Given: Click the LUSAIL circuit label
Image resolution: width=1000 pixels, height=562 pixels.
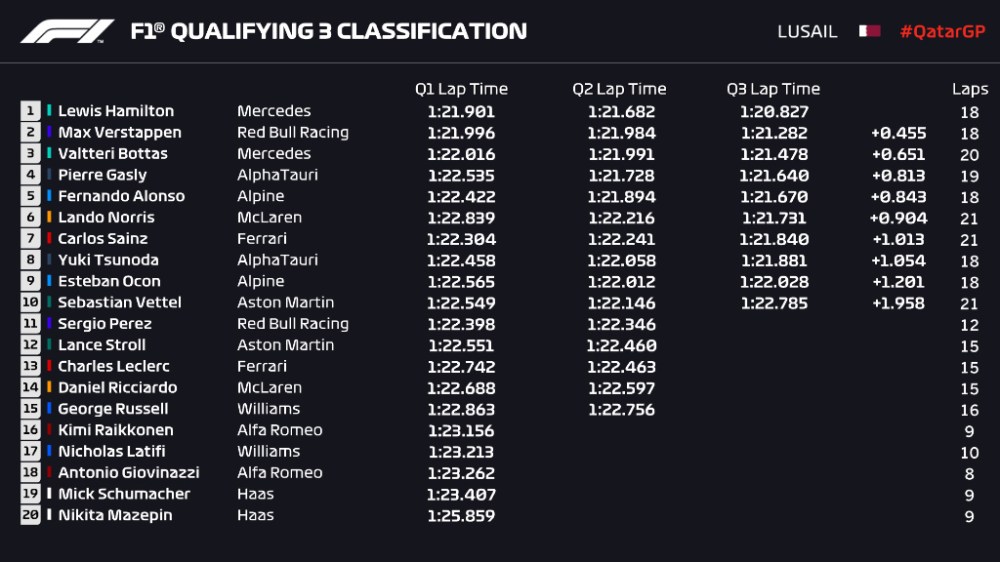Looking at the screenshot, I should pos(809,31).
